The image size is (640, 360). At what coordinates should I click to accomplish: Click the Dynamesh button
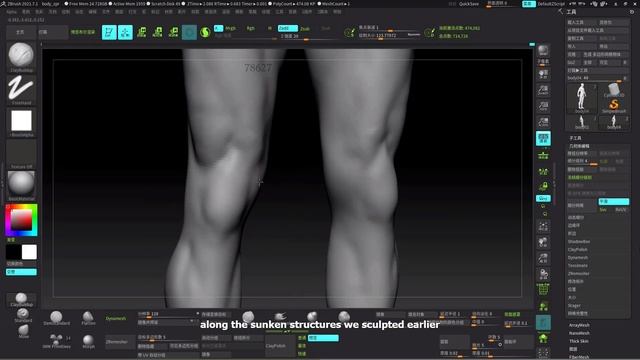tap(116, 318)
